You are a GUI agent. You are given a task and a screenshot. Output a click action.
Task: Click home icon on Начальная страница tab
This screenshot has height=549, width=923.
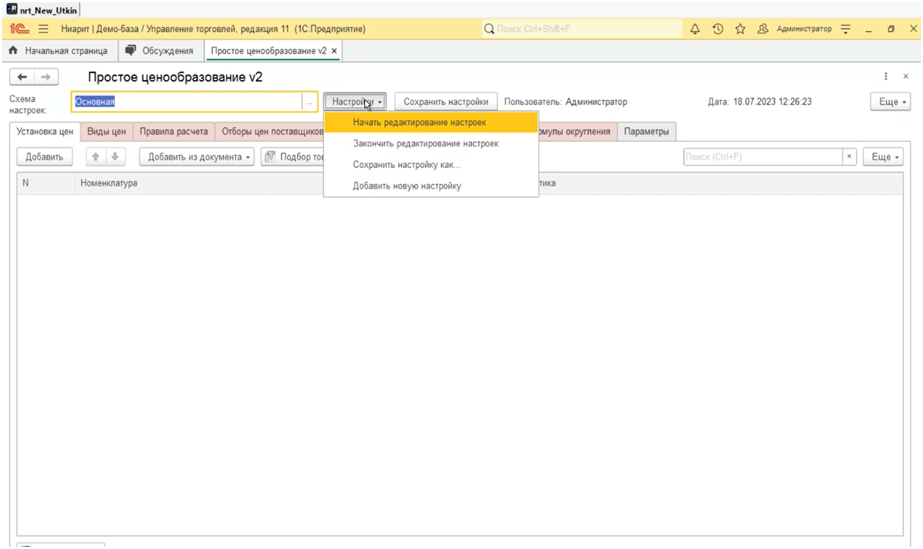14,51
